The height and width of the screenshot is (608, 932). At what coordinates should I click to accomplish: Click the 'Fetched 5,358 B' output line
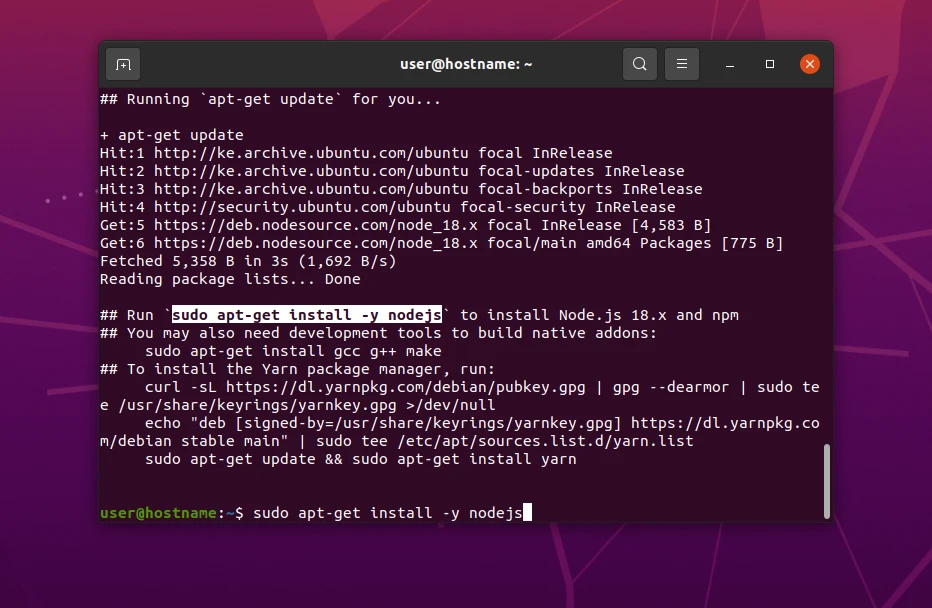248,261
